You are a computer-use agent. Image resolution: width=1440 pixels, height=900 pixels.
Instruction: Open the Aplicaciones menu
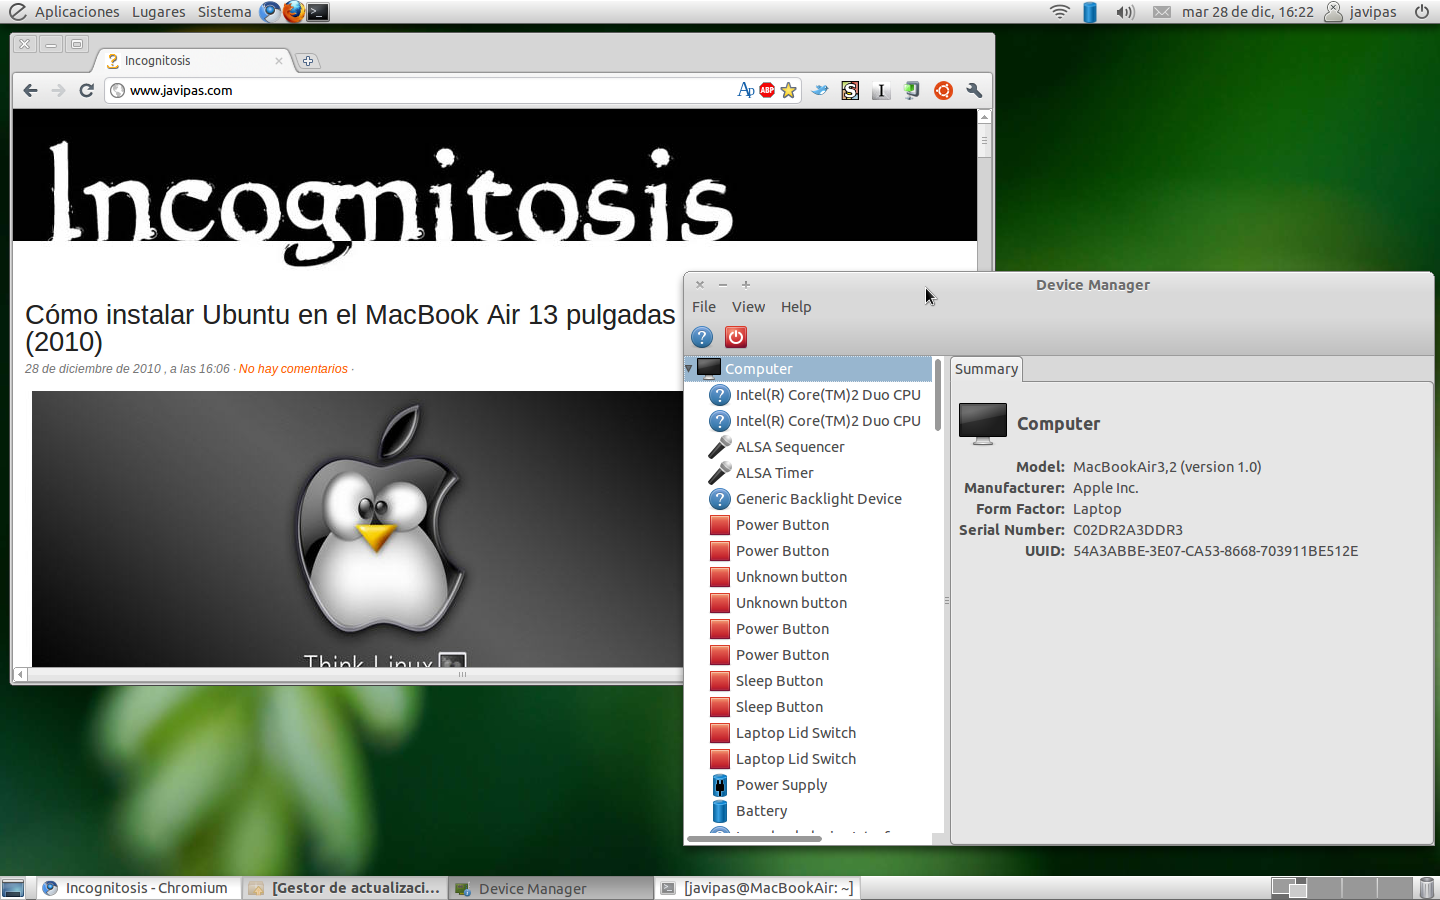click(76, 12)
